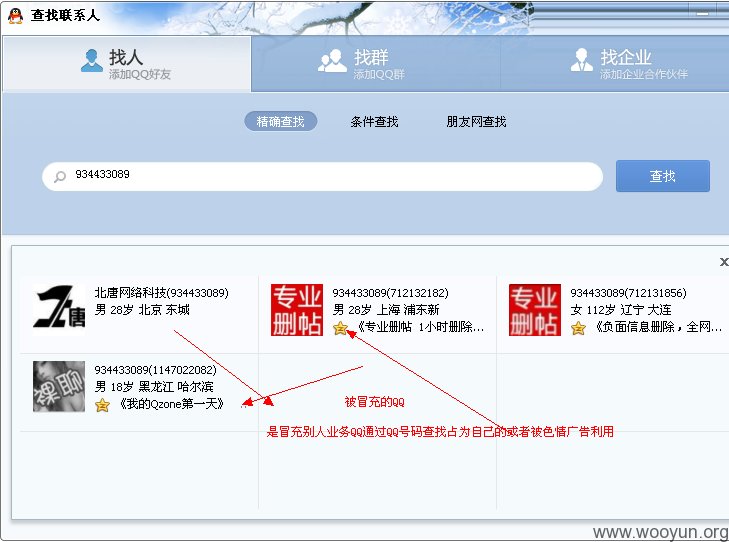Open 专业删帖 avatar for account 712131856
The width and height of the screenshot is (729, 542).
pyautogui.click(x=535, y=310)
